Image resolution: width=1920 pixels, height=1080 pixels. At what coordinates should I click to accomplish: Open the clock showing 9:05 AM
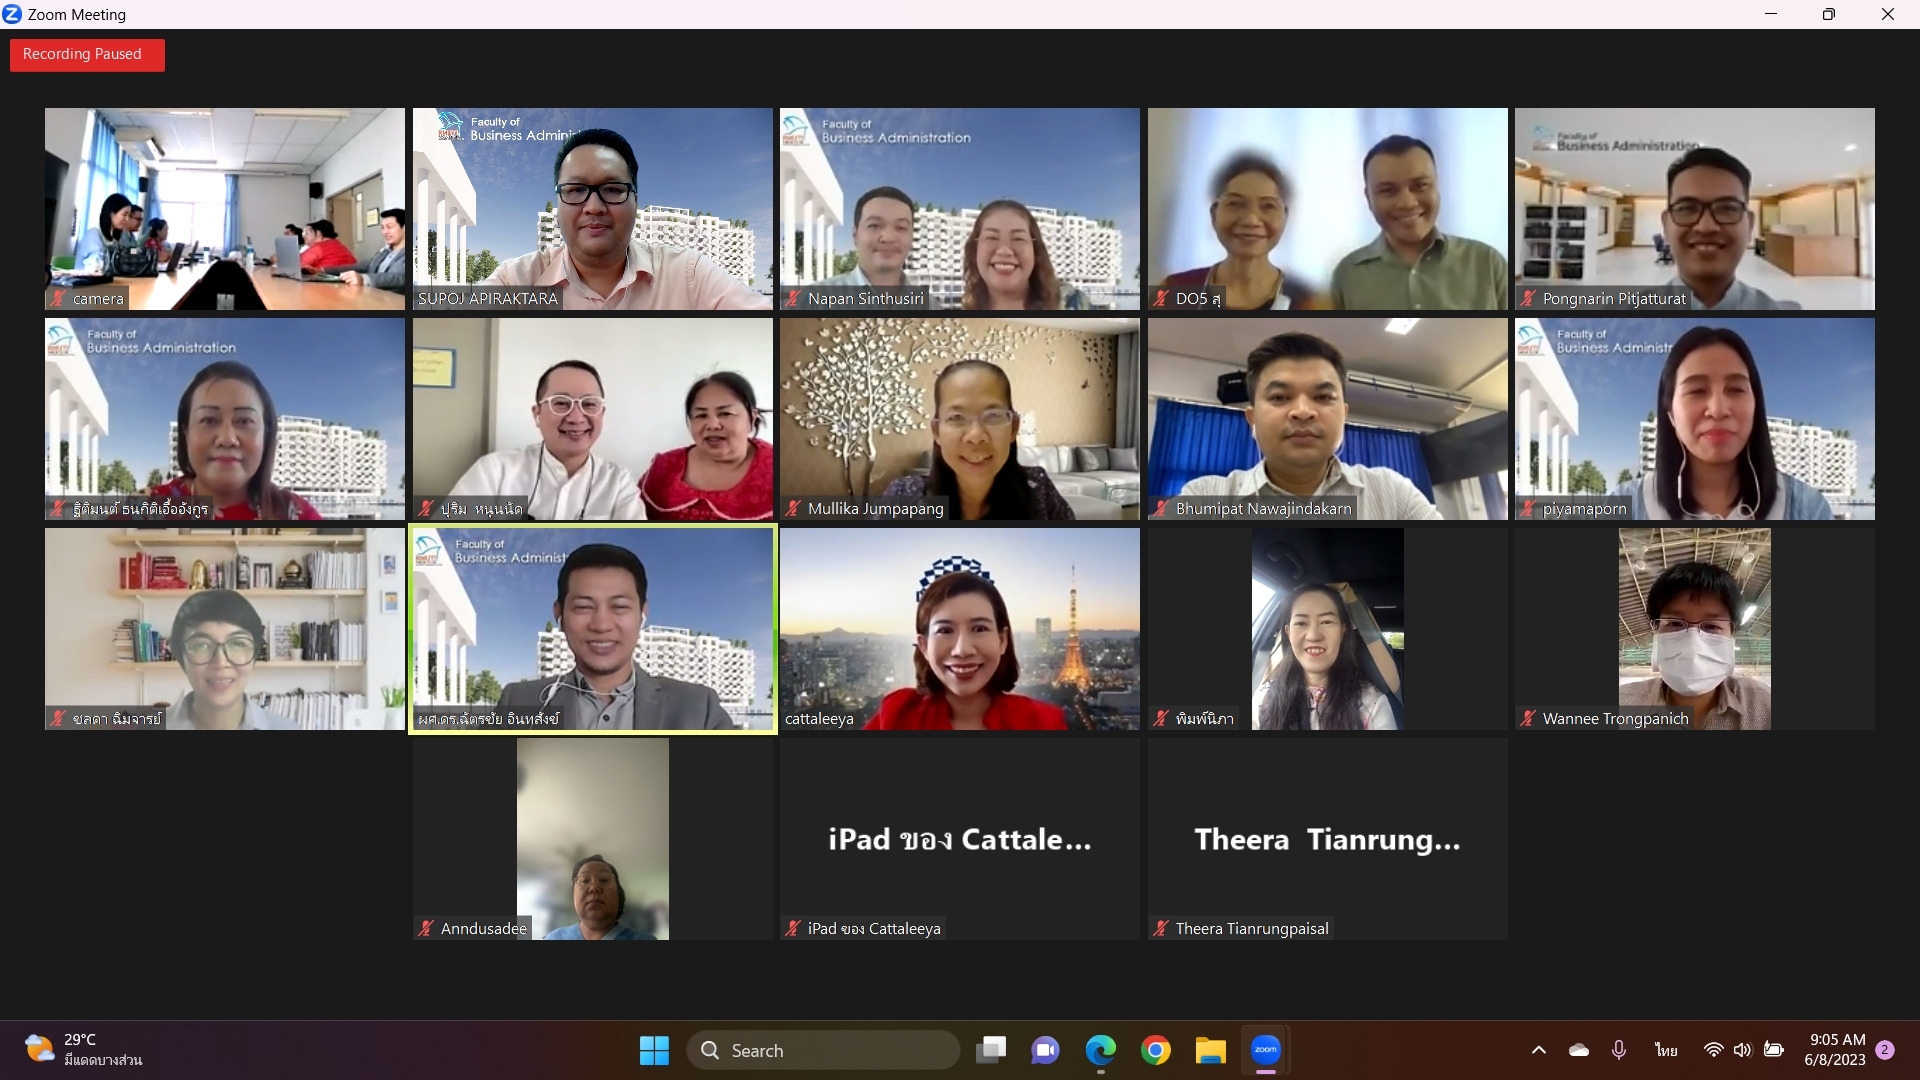(1835, 1050)
